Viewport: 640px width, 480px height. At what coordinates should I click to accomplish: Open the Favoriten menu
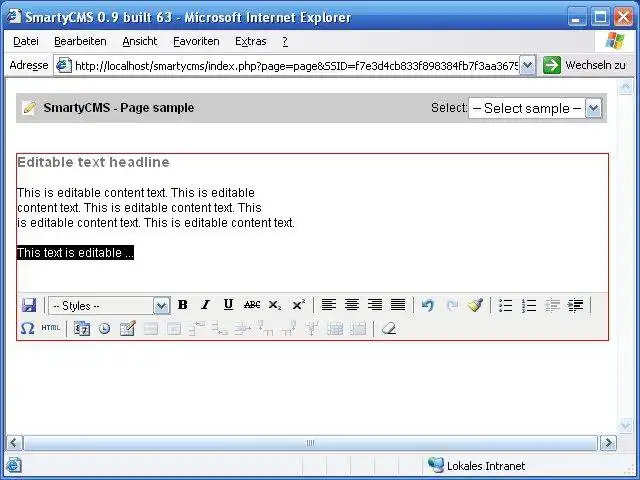point(196,41)
